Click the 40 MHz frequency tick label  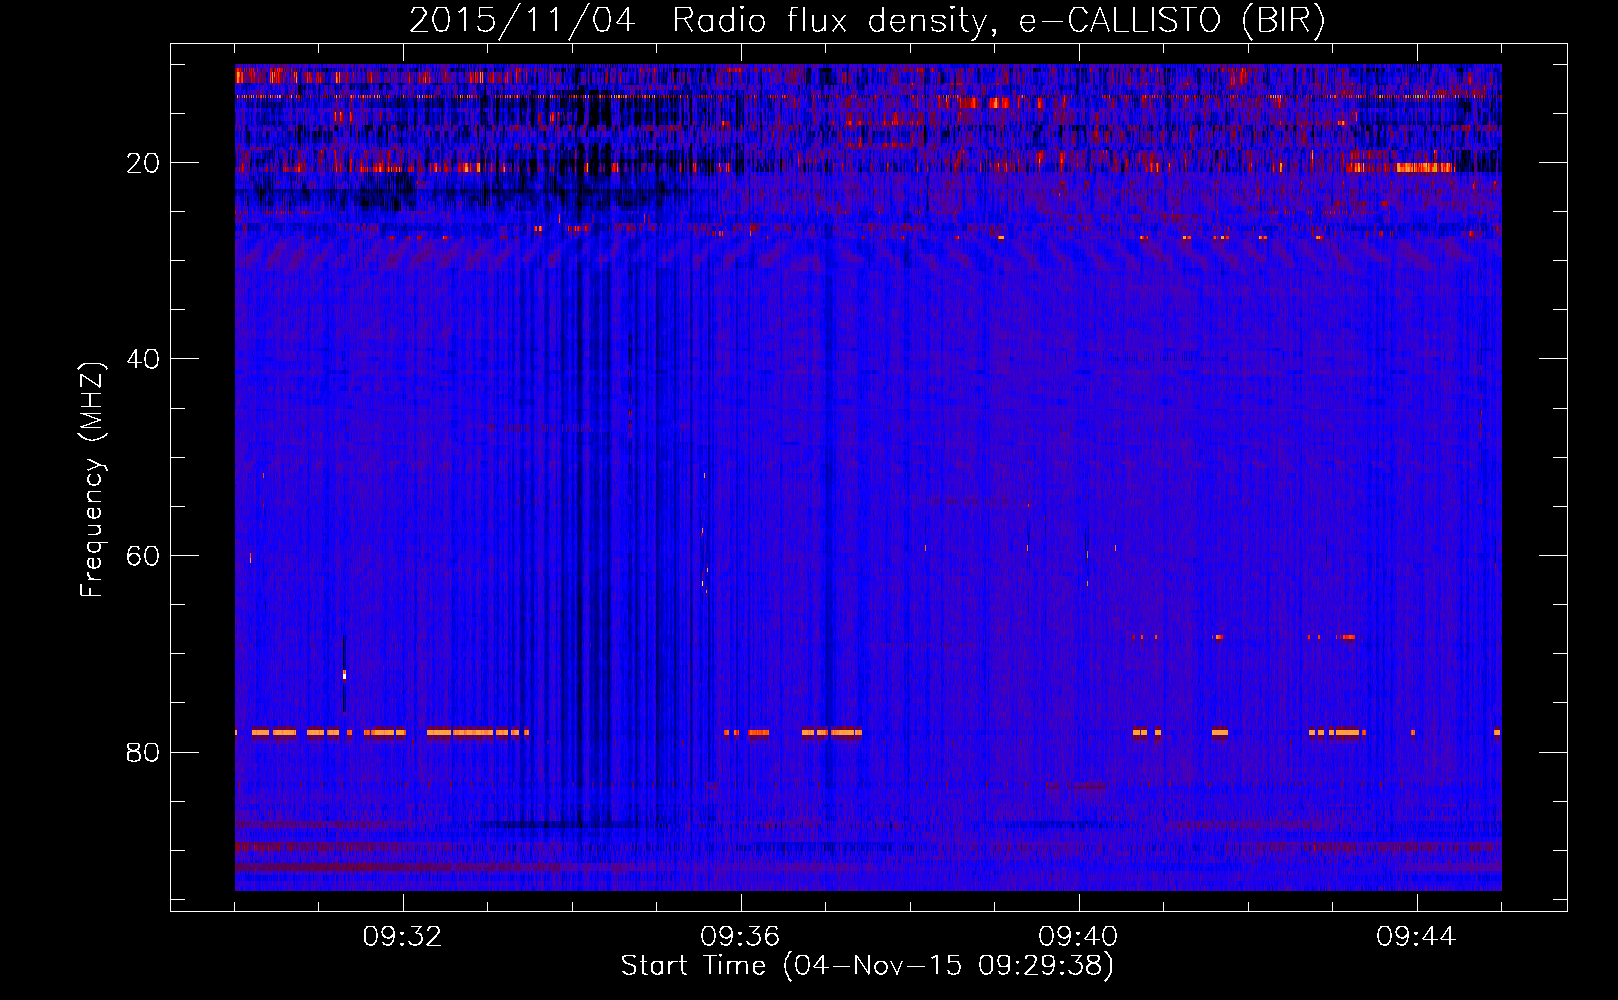pyautogui.click(x=143, y=359)
